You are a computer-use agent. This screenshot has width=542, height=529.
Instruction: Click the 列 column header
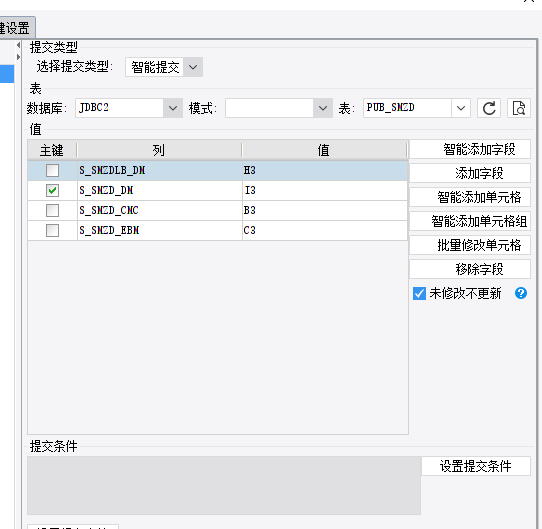159,150
